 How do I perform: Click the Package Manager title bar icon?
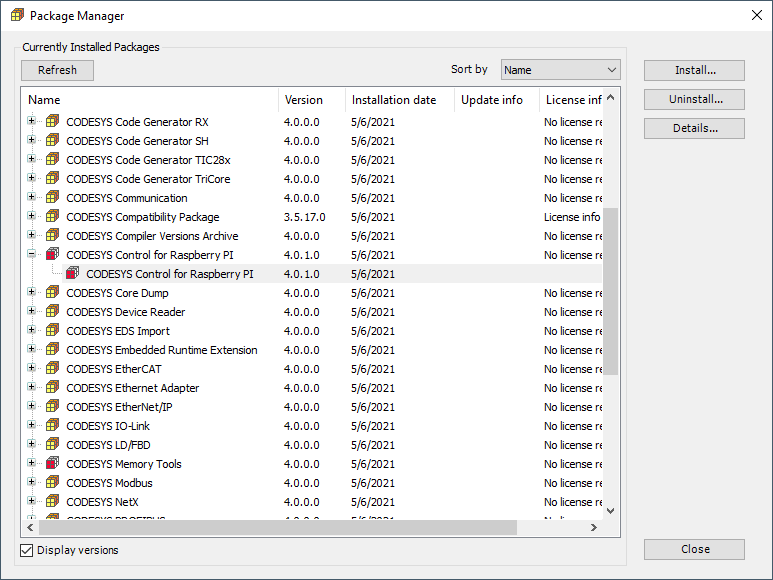(17, 16)
